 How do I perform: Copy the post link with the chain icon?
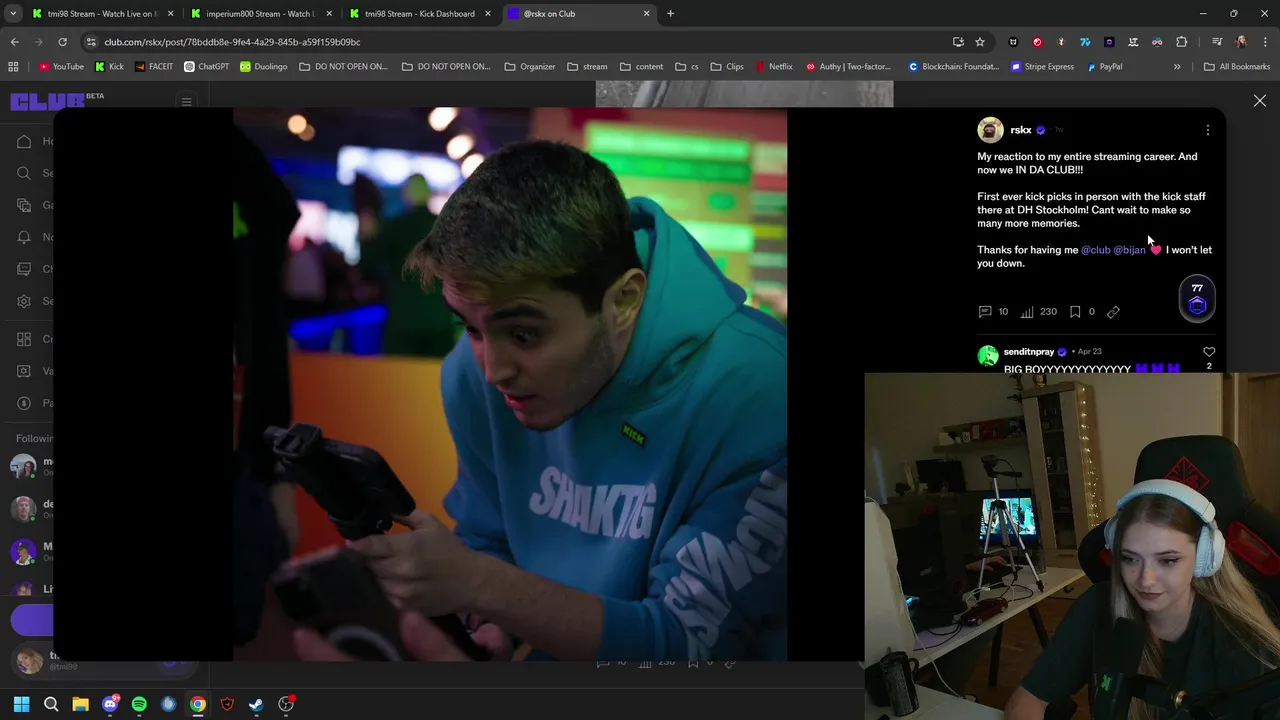1113,311
